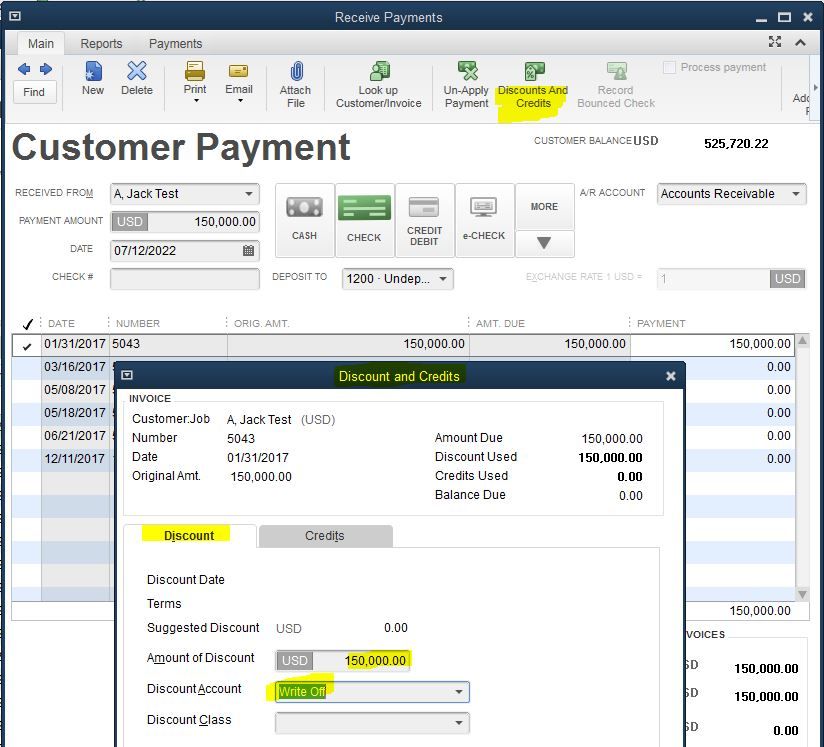Toggle the Process payment checkbox

pyautogui.click(x=669, y=67)
